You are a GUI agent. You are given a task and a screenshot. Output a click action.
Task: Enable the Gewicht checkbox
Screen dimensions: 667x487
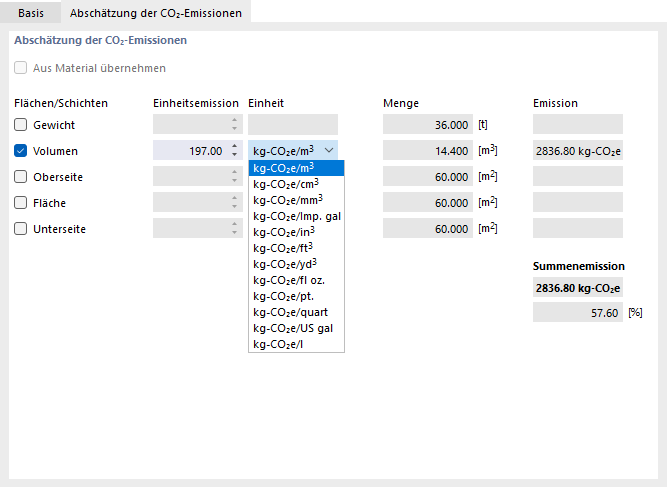20,125
